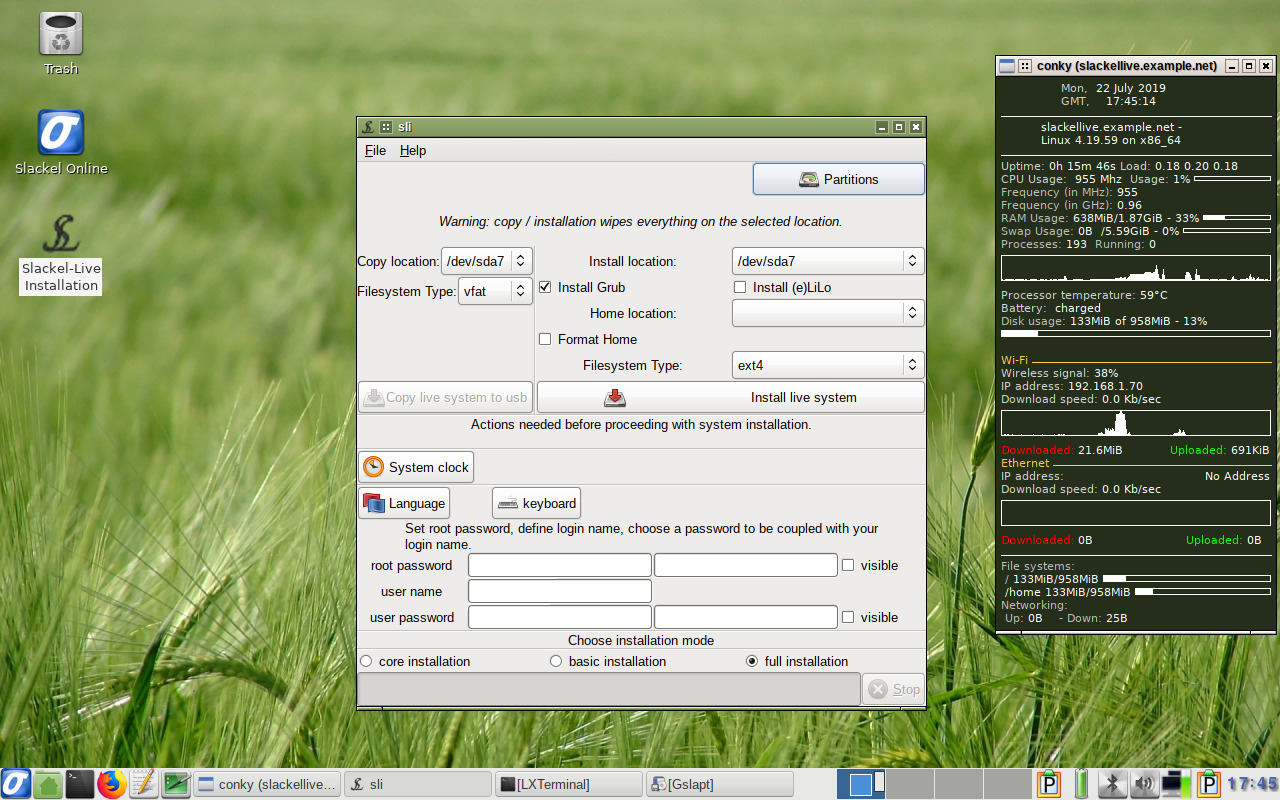Open the volume control in the tray
The width and height of the screenshot is (1280, 800).
[x=1141, y=784]
